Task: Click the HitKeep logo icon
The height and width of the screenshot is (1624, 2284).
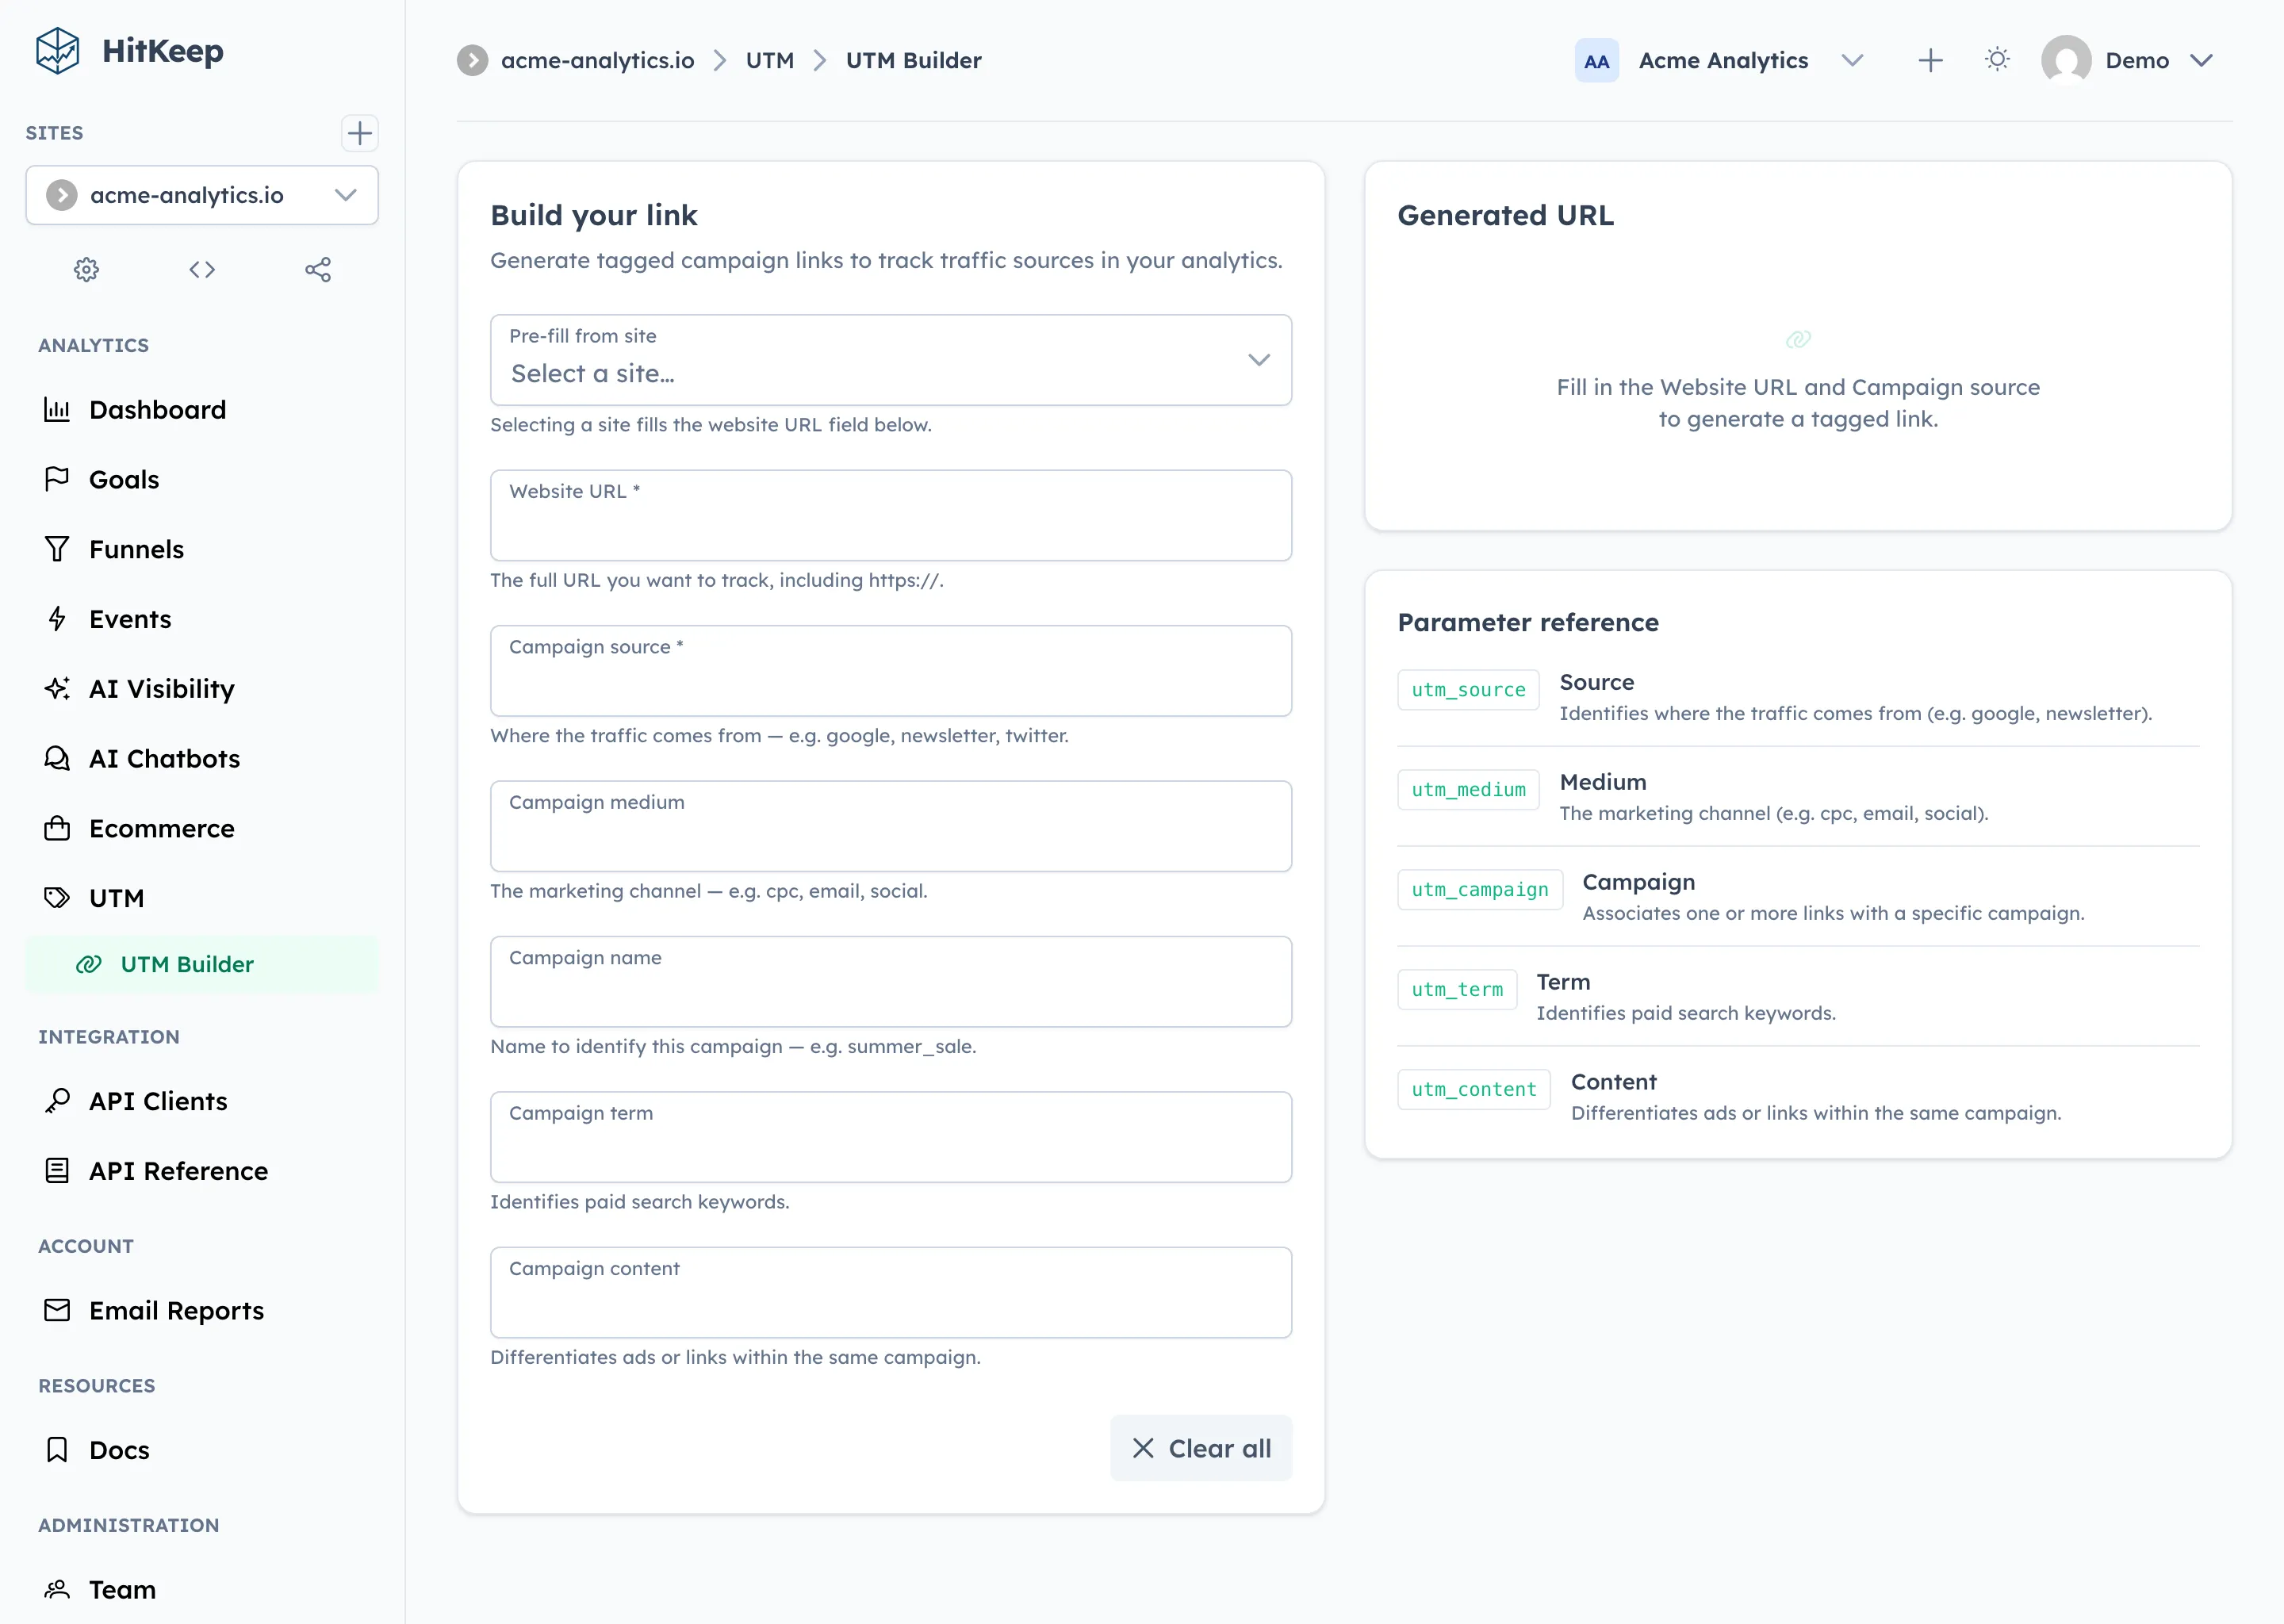Action: pyautogui.click(x=57, y=51)
